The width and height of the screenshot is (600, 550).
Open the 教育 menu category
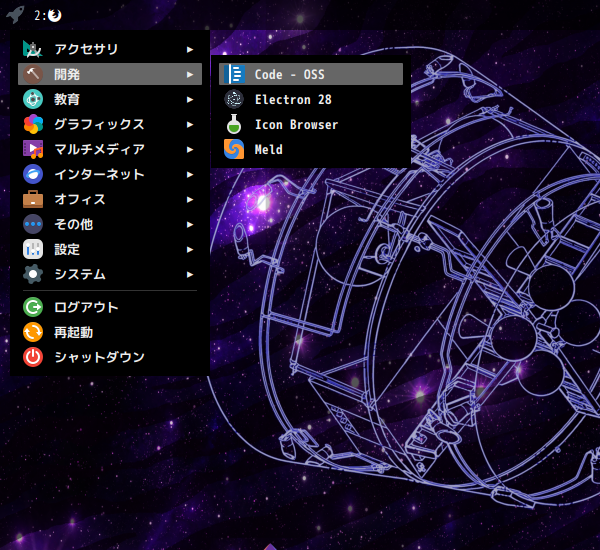[x=110, y=99]
